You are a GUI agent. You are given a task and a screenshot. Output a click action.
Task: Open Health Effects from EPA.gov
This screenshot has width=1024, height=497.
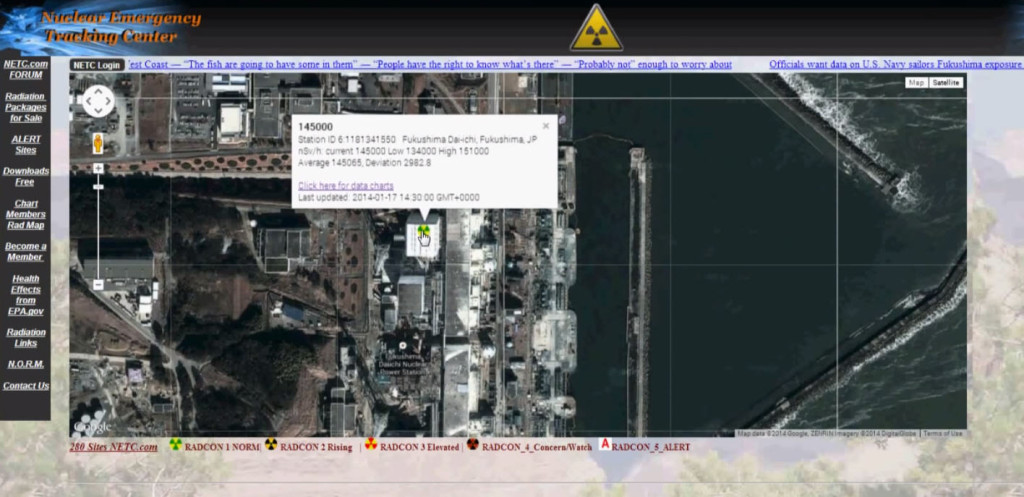click(x=25, y=295)
